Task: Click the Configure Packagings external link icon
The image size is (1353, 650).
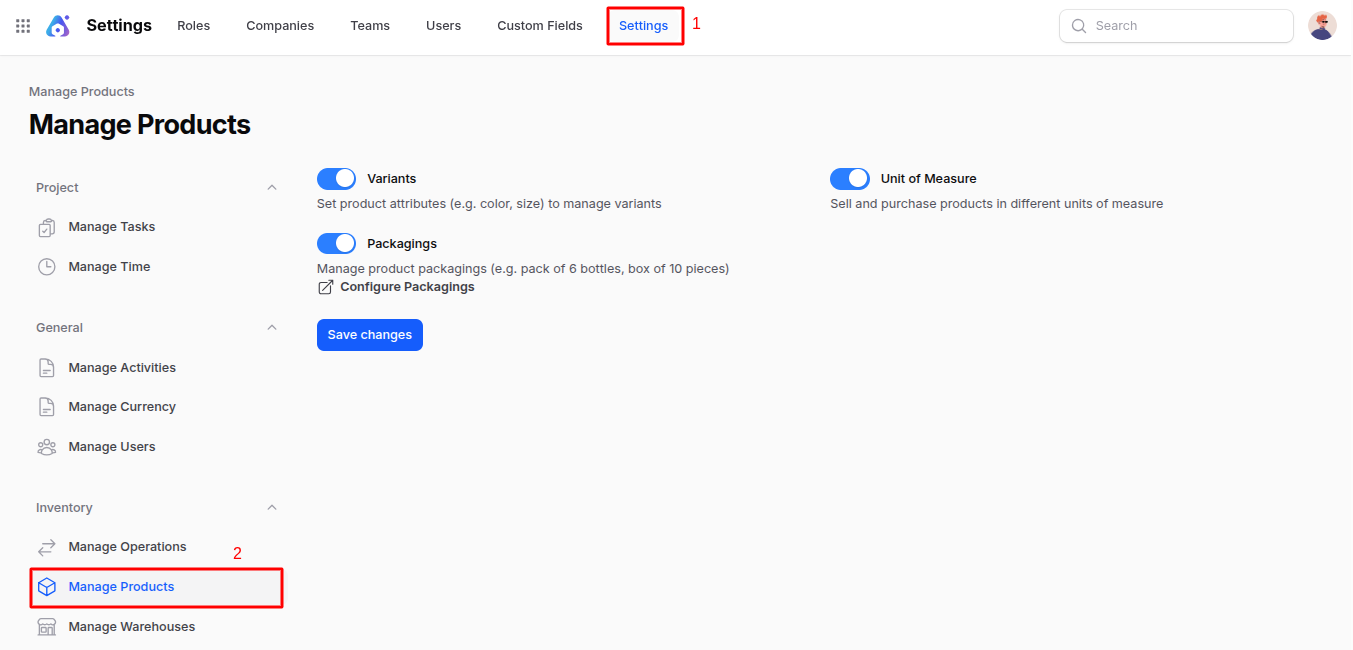Action: [324, 286]
